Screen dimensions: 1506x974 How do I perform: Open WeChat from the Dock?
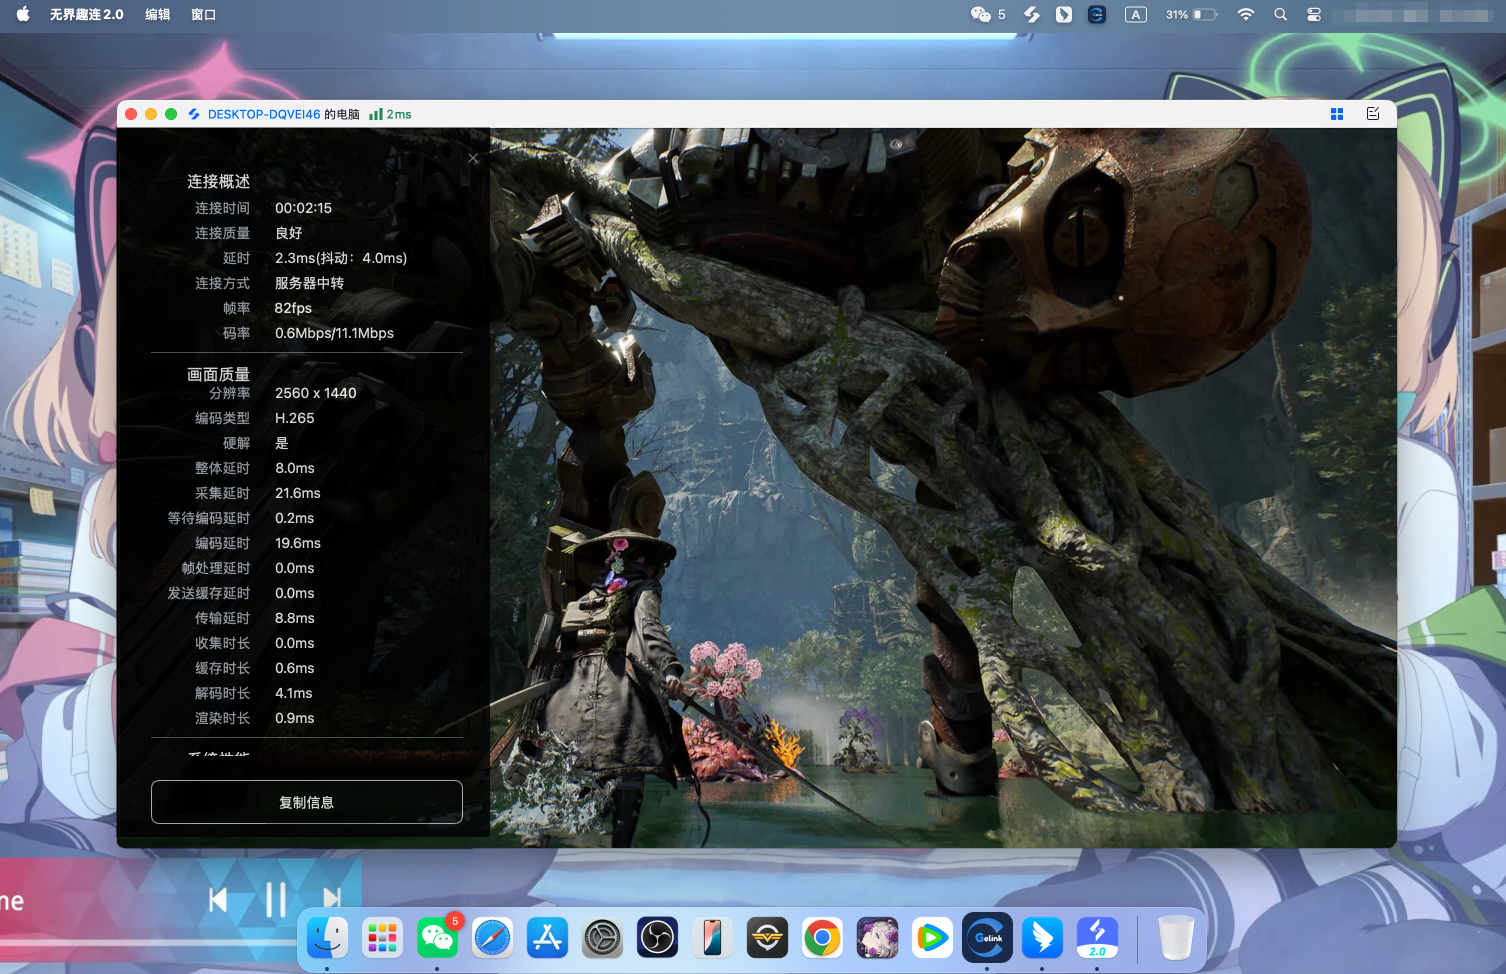click(438, 938)
